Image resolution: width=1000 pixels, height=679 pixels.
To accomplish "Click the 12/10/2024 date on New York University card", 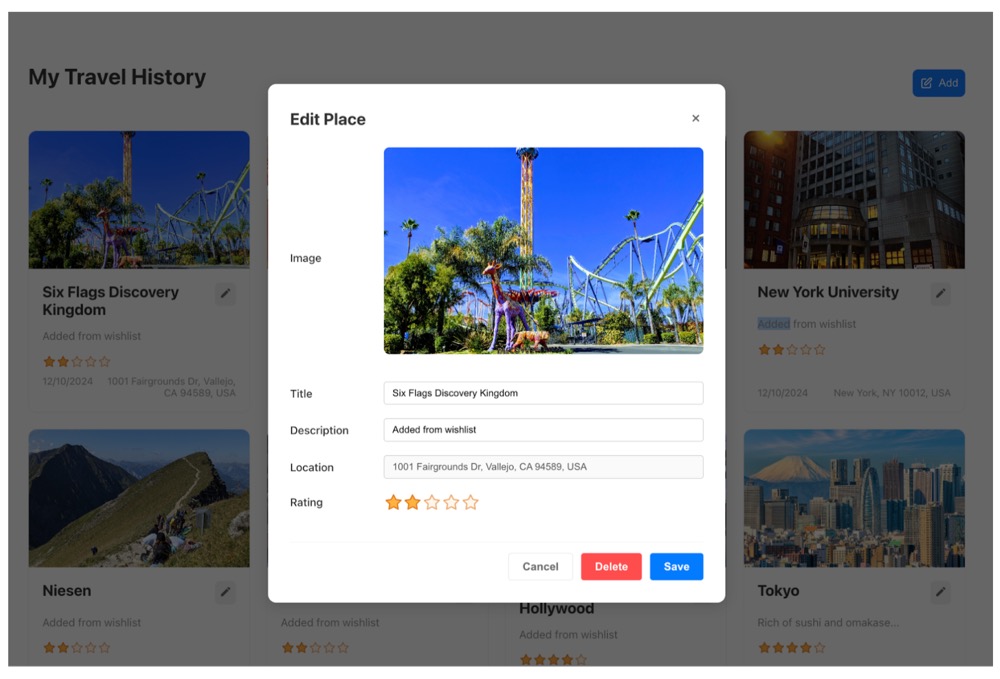I will (x=783, y=393).
